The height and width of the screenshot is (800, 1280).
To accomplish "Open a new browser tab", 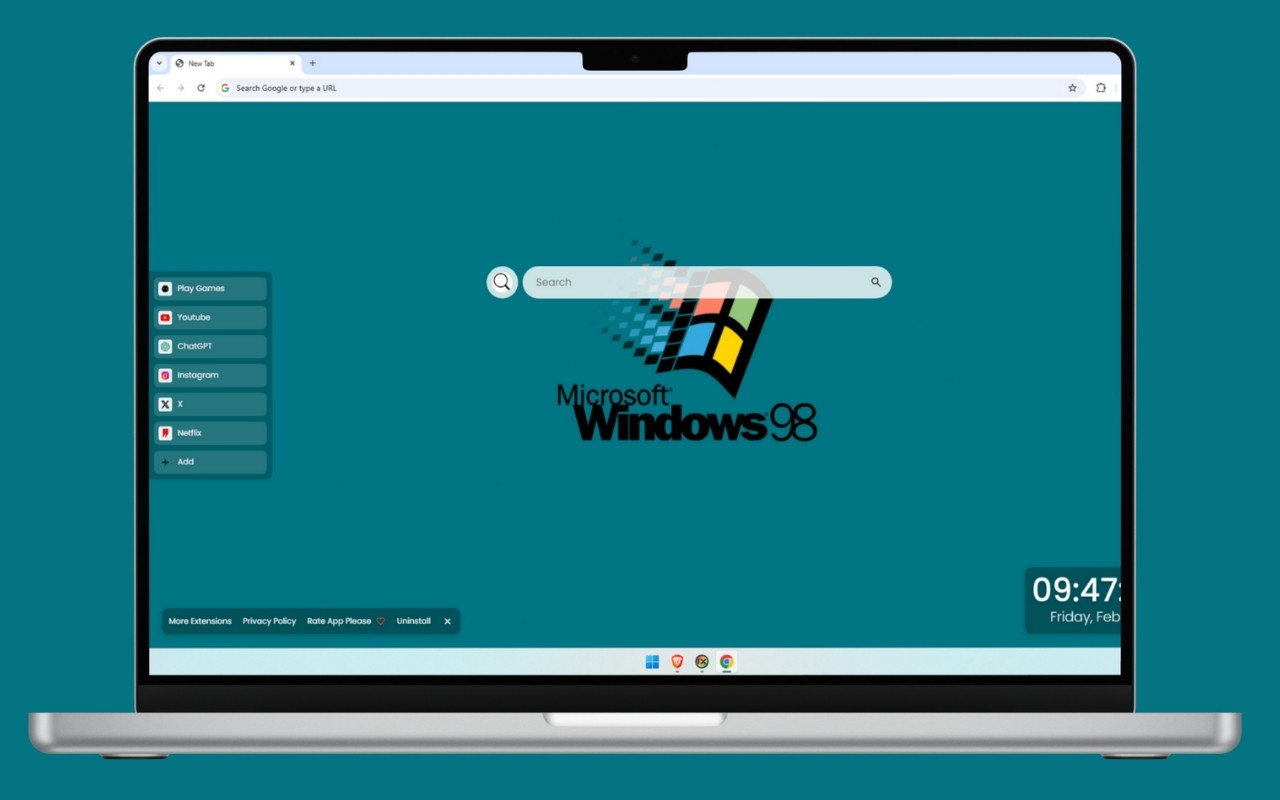I will pos(312,63).
